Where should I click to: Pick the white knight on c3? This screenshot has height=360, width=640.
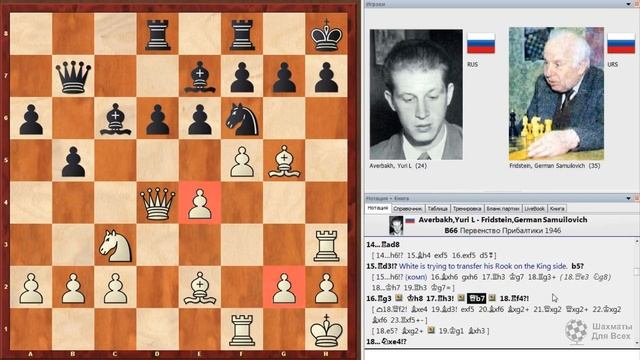point(115,245)
